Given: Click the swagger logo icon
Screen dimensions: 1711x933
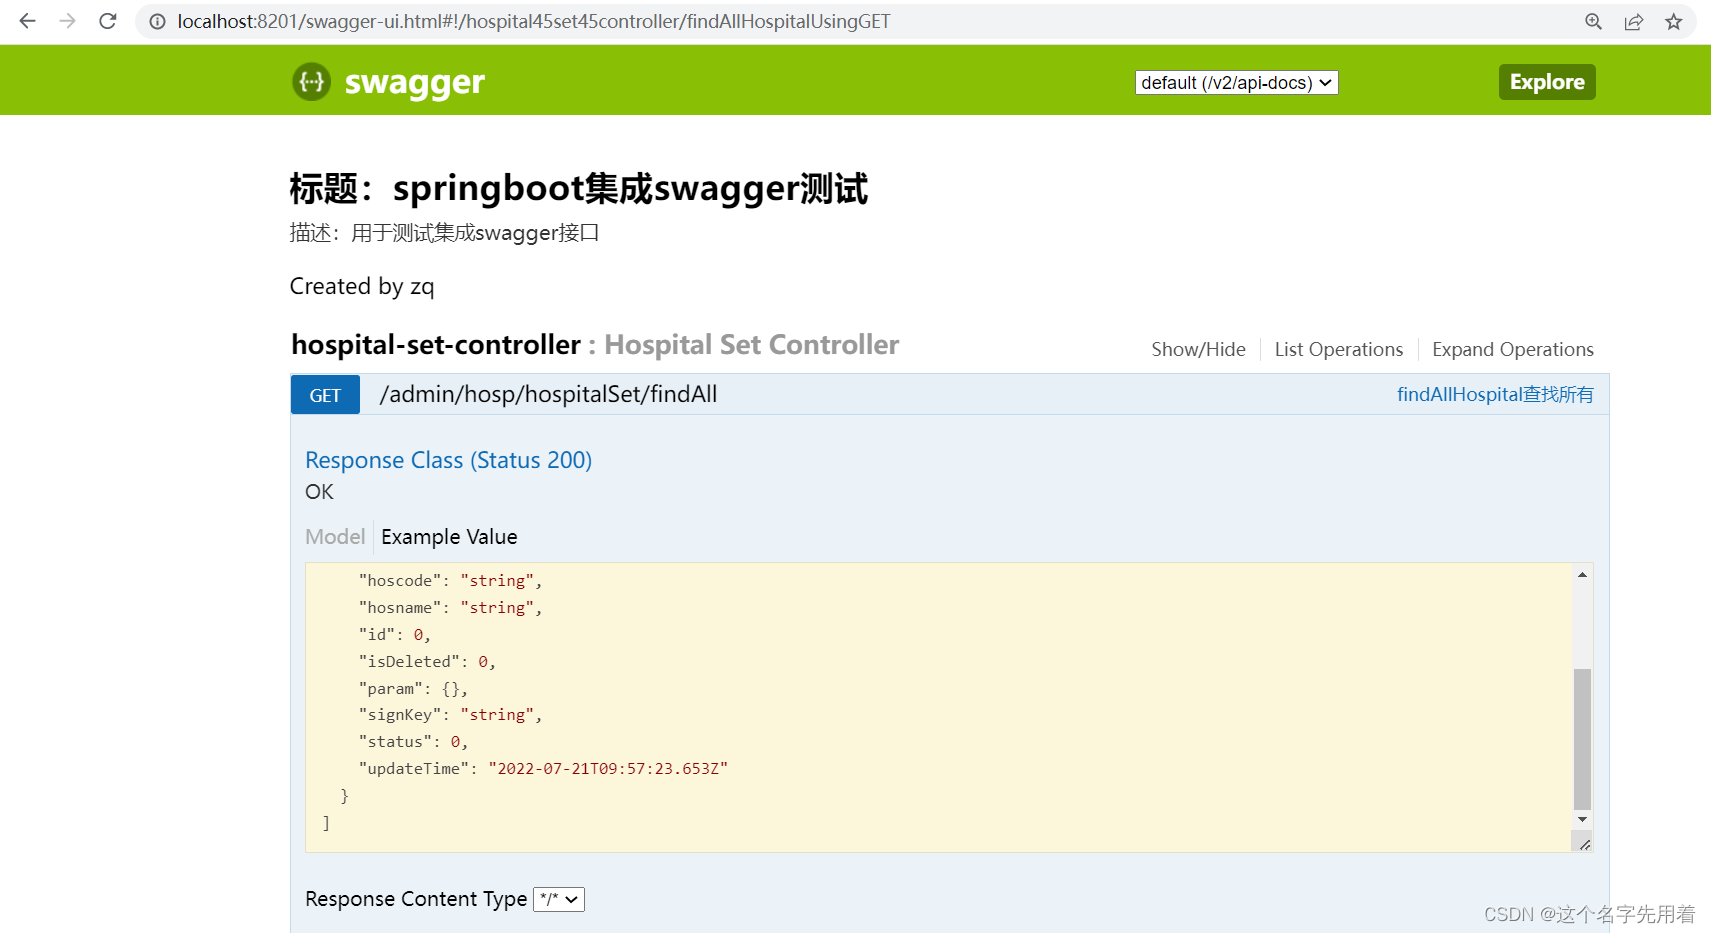Looking at the screenshot, I should (x=311, y=81).
